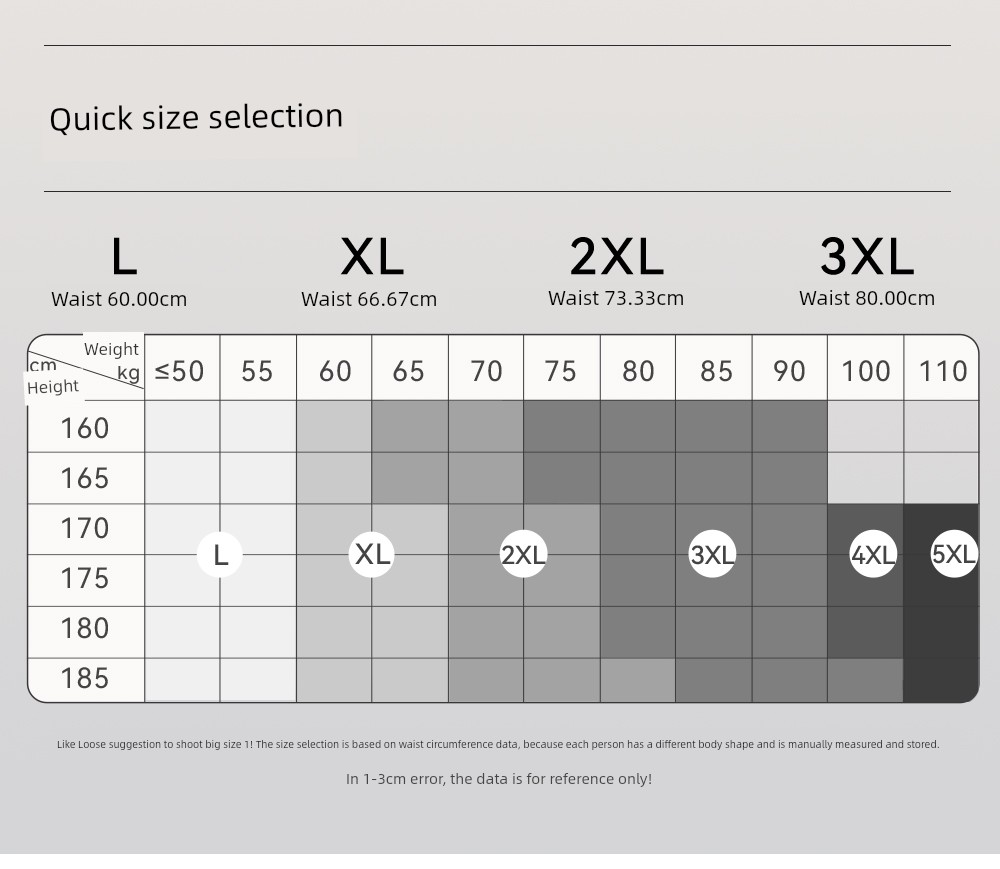Click the large XL size heading
The height and width of the screenshot is (869, 1000).
click(372, 256)
